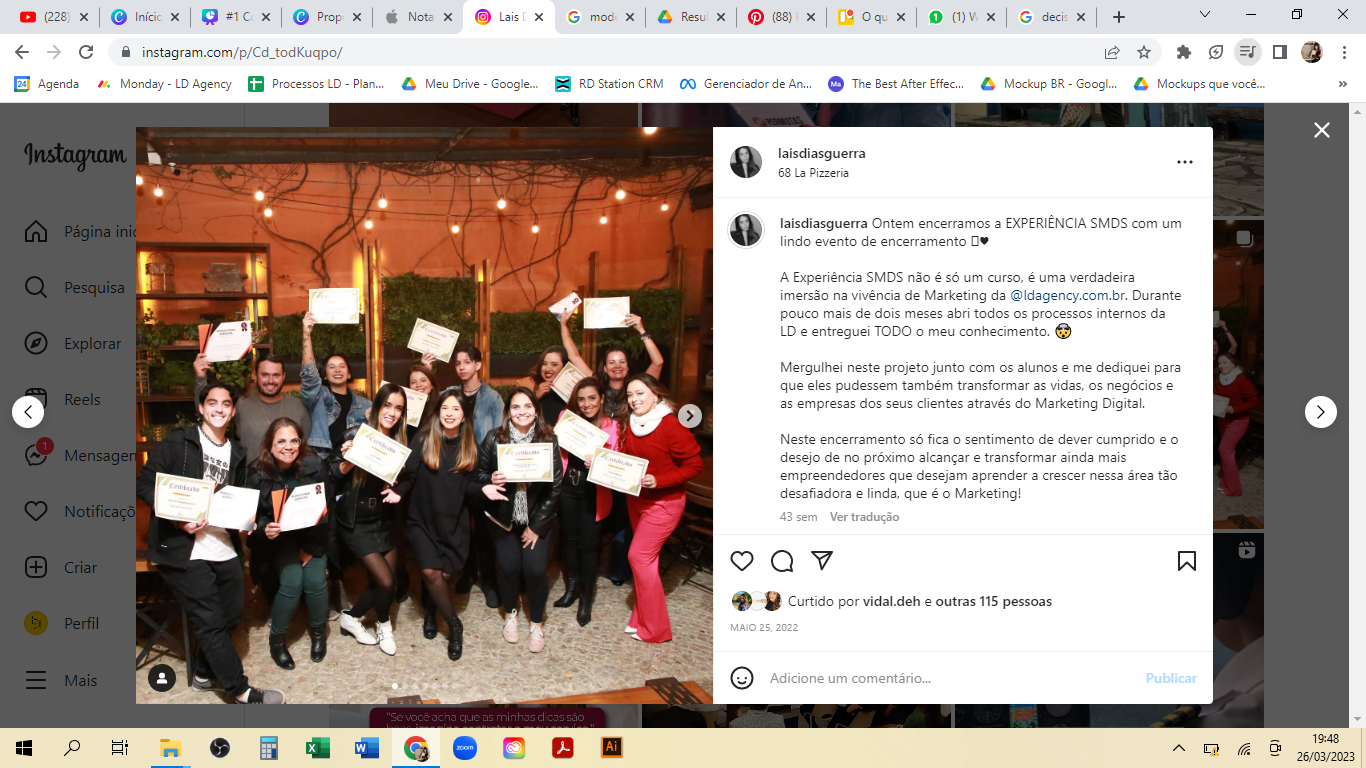1366x768 pixels.
Task: Expand the Mais hamburger menu
Action: pyautogui.click(x=62, y=680)
